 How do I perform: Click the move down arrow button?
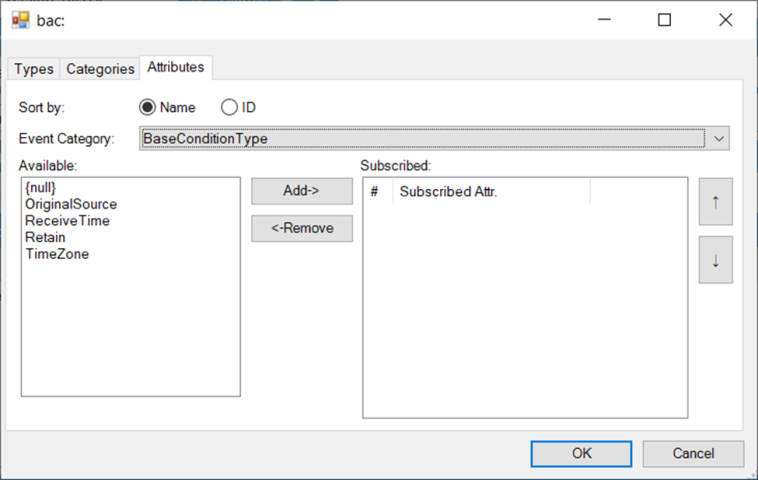pos(716,260)
